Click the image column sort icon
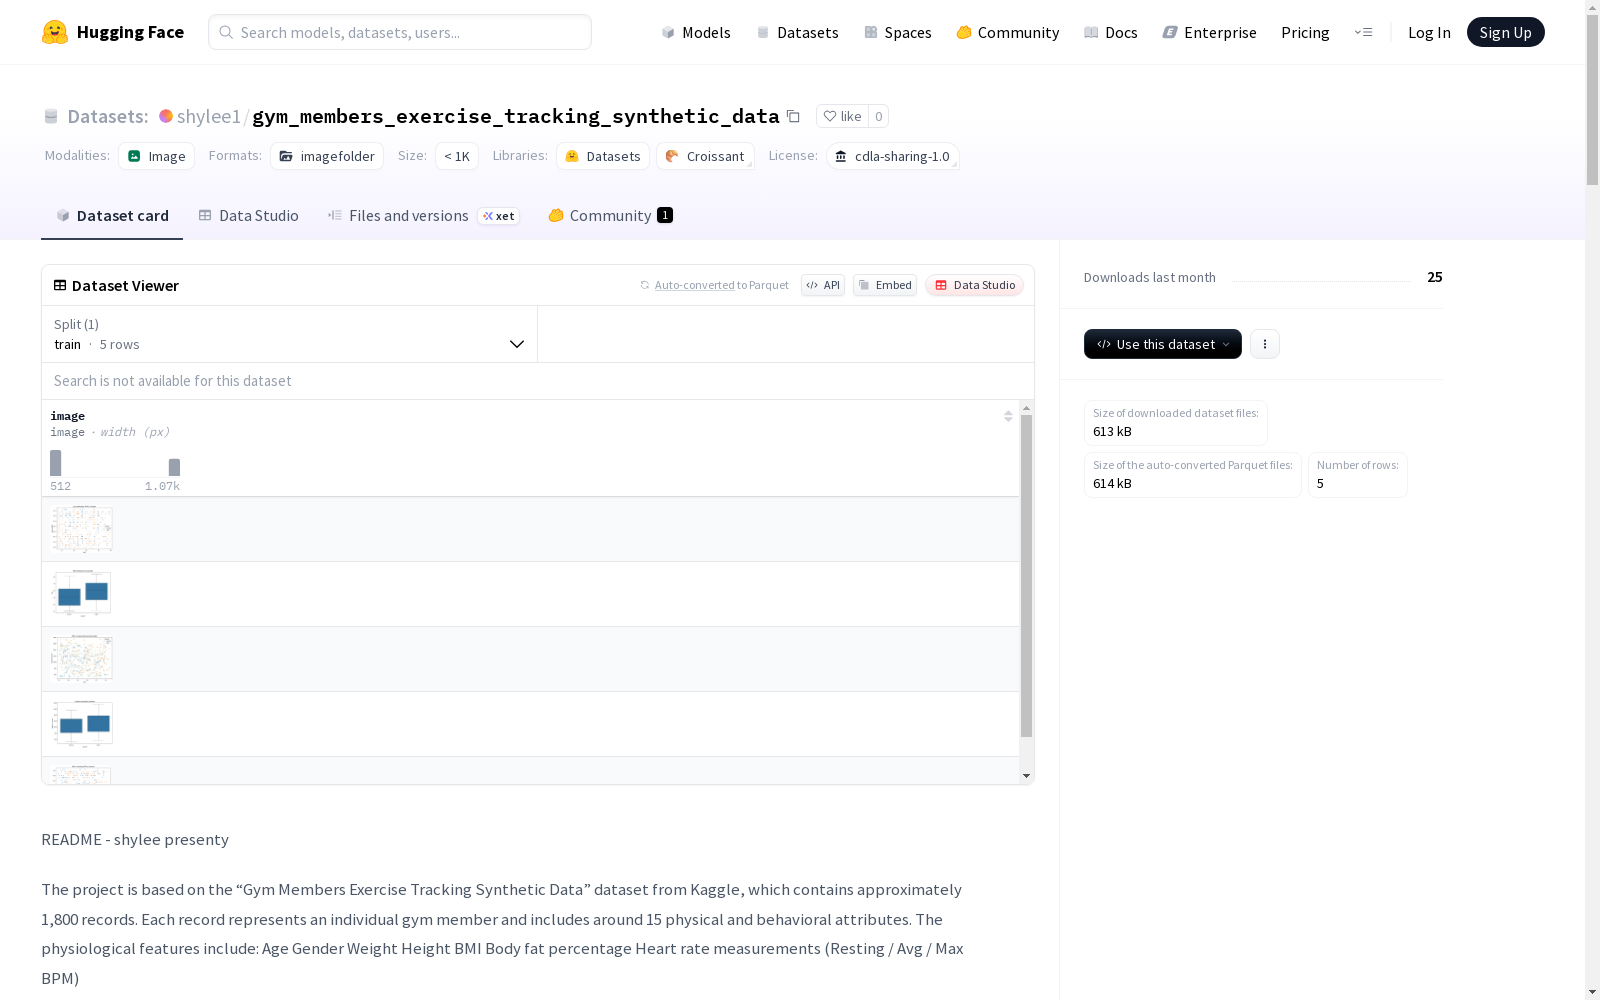 coord(1008,416)
